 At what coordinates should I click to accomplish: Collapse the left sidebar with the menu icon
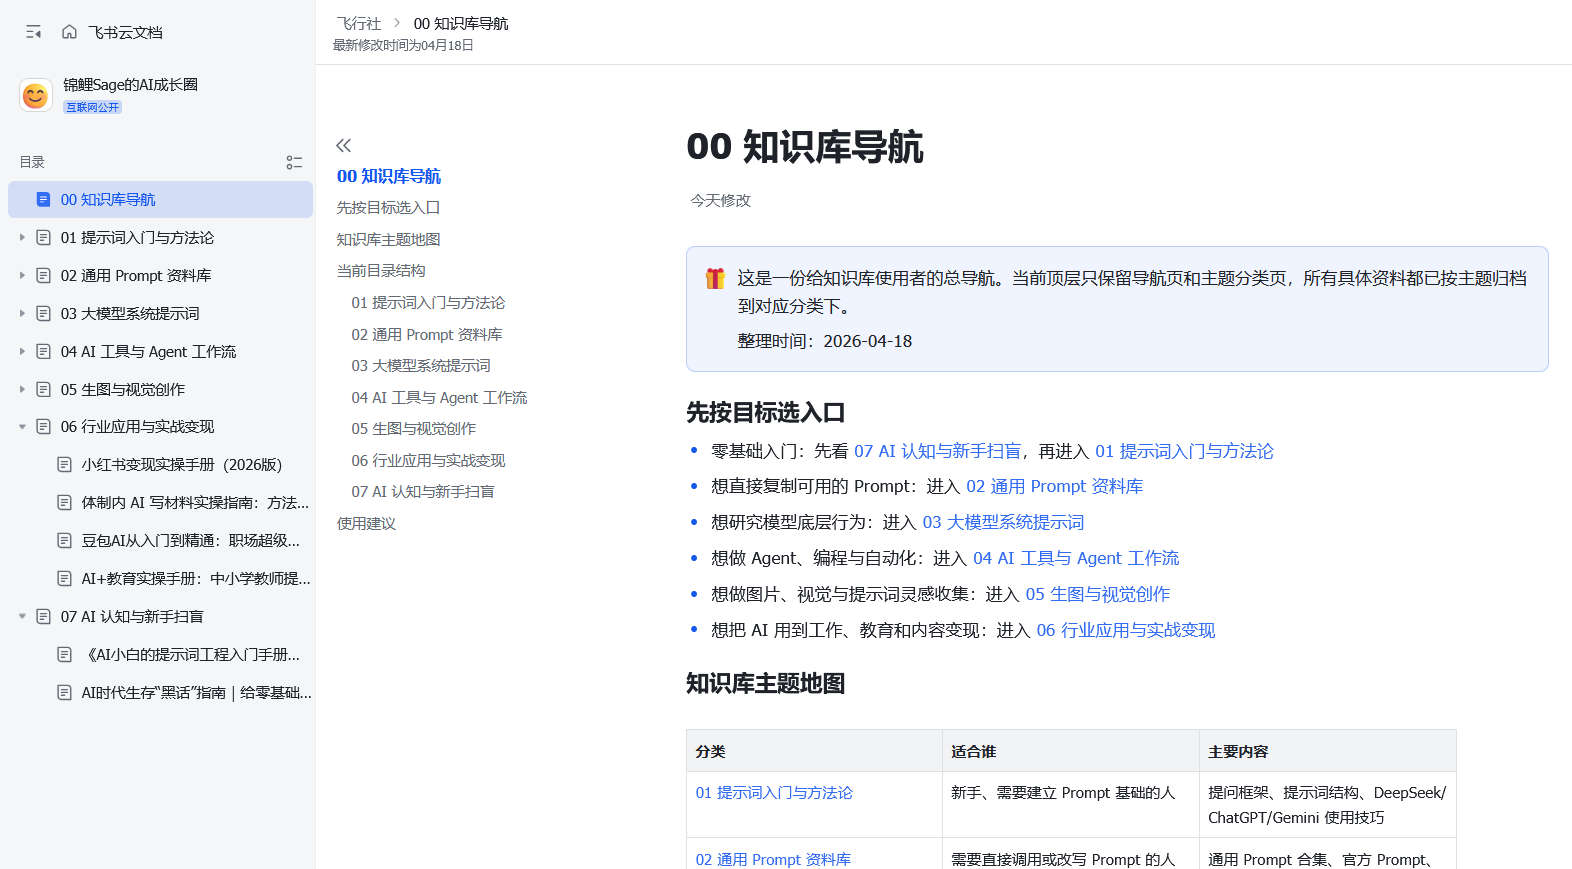coord(34,32)
